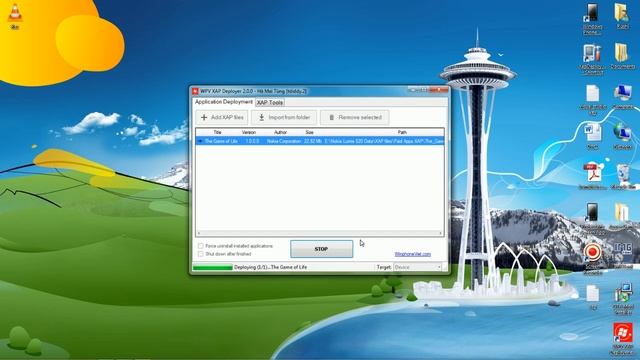Click the Nokia Corporation author cell
Screen dimensions: 640x360
284,141
